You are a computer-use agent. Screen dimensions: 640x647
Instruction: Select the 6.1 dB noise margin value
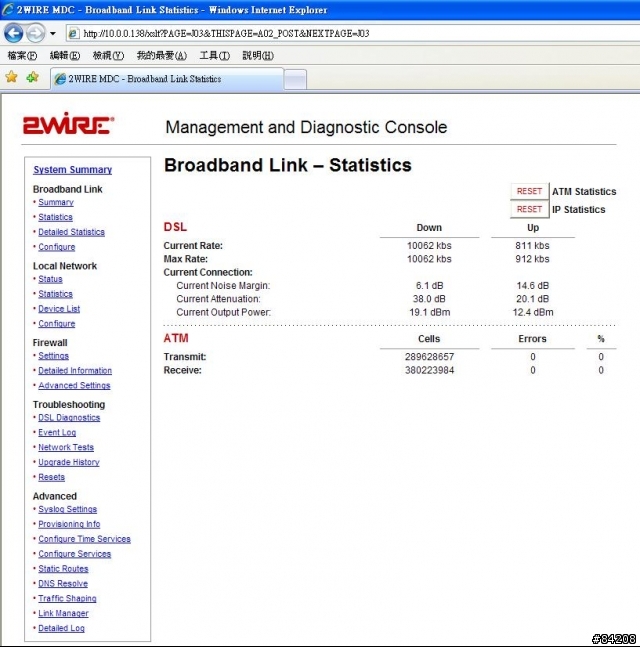click(x=429, y=286)
